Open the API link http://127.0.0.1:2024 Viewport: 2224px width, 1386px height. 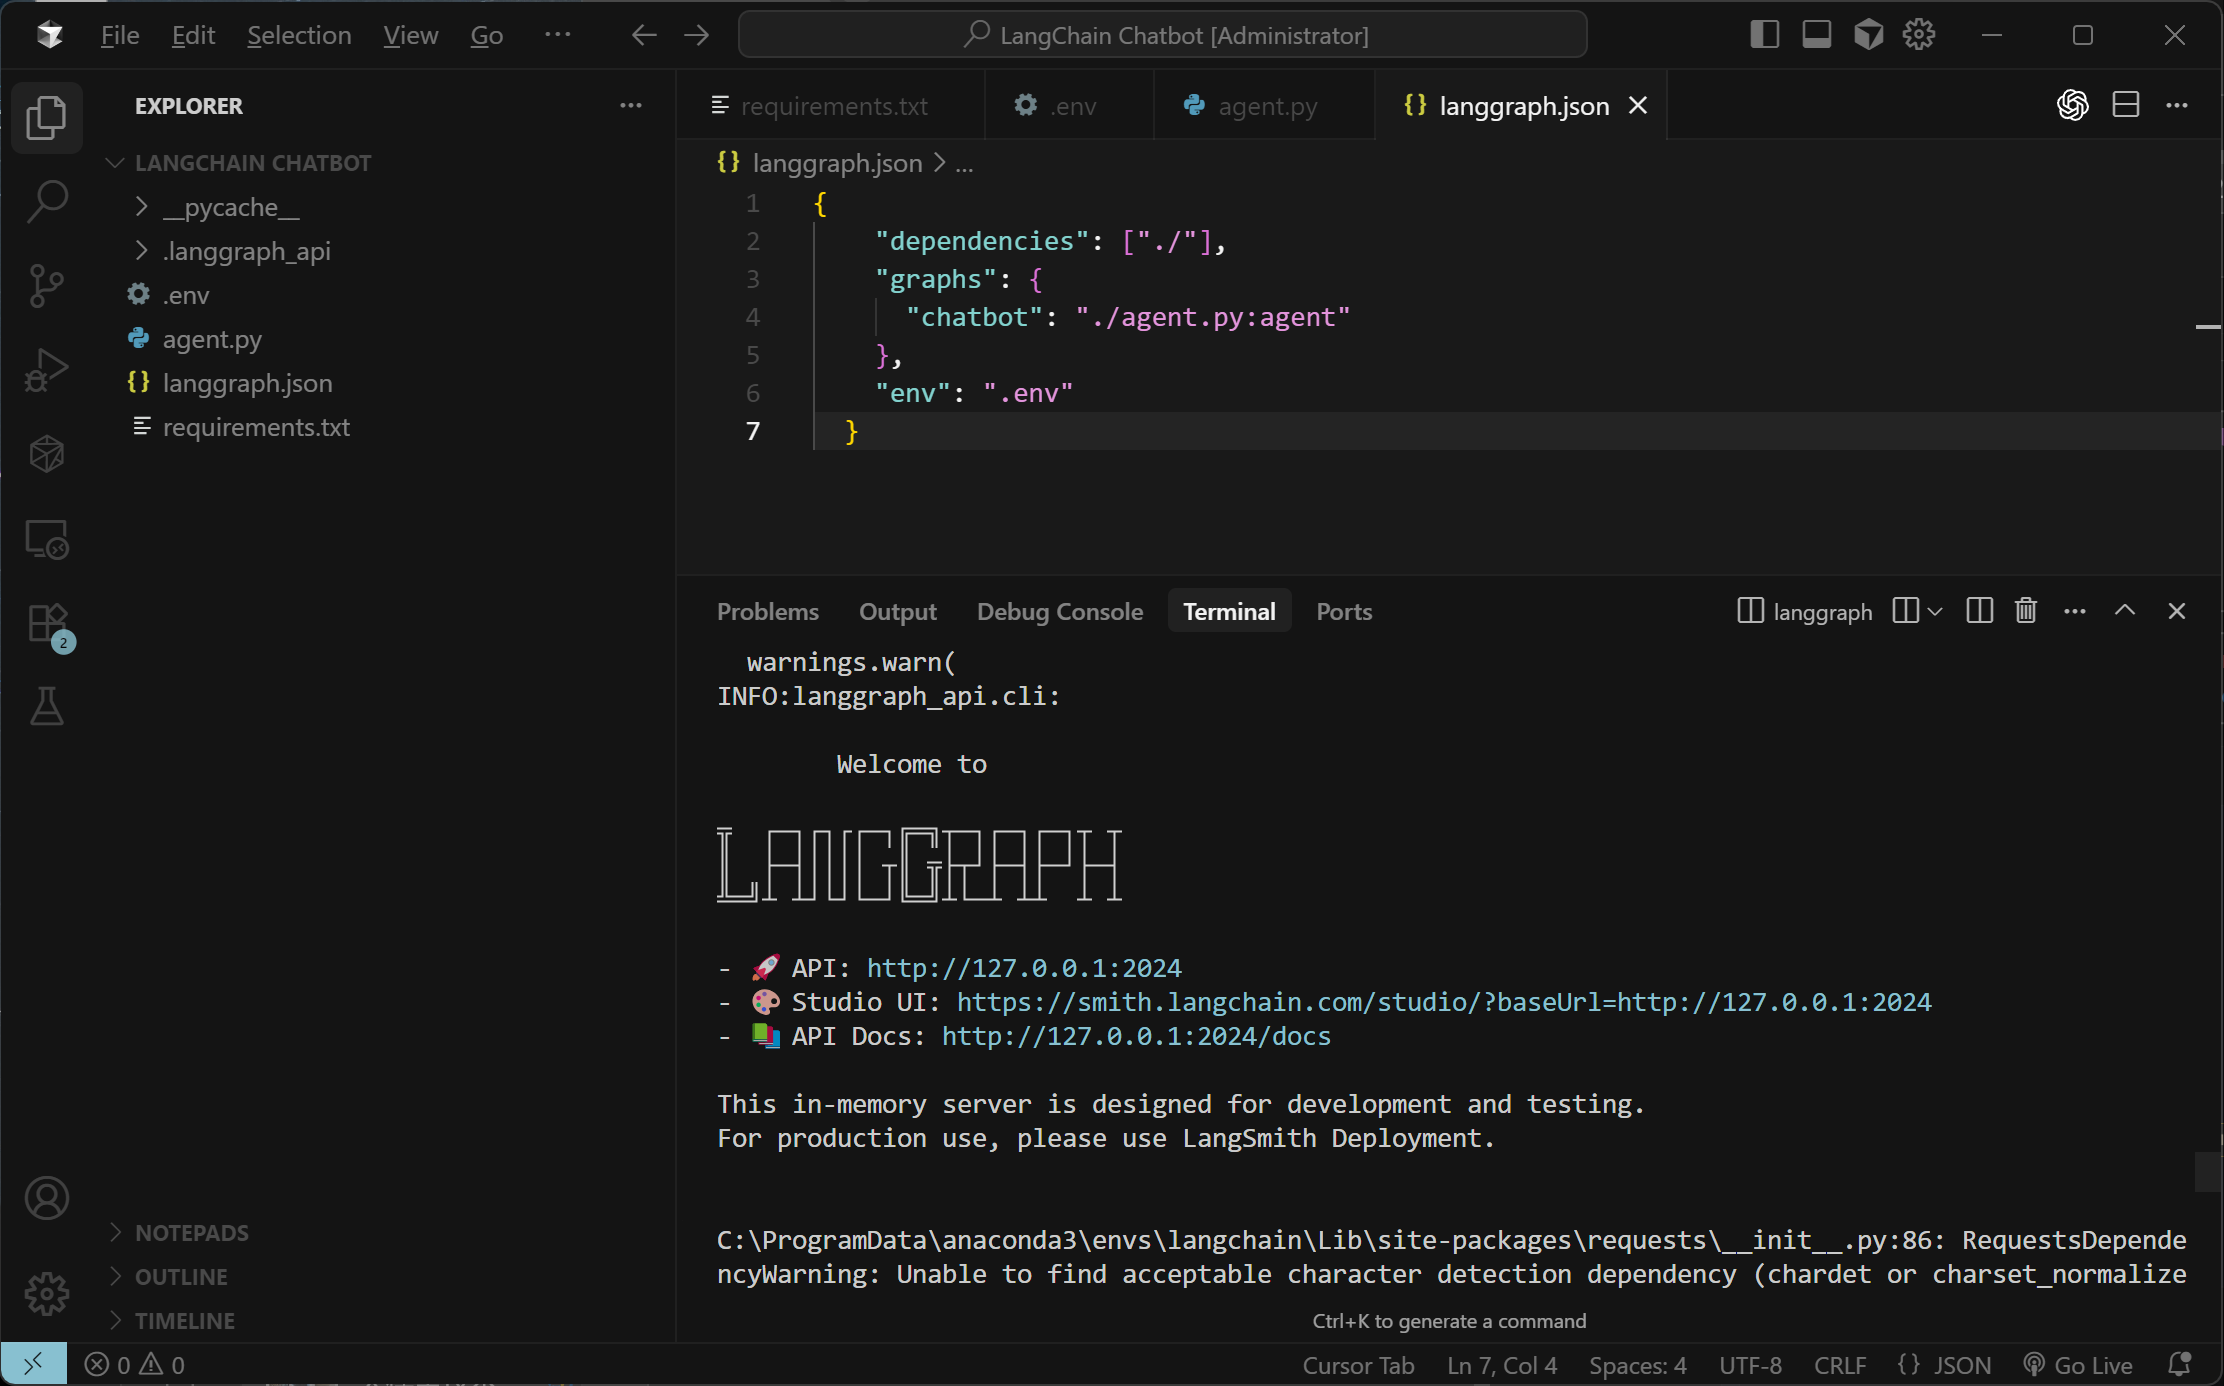coord(1024,968)
